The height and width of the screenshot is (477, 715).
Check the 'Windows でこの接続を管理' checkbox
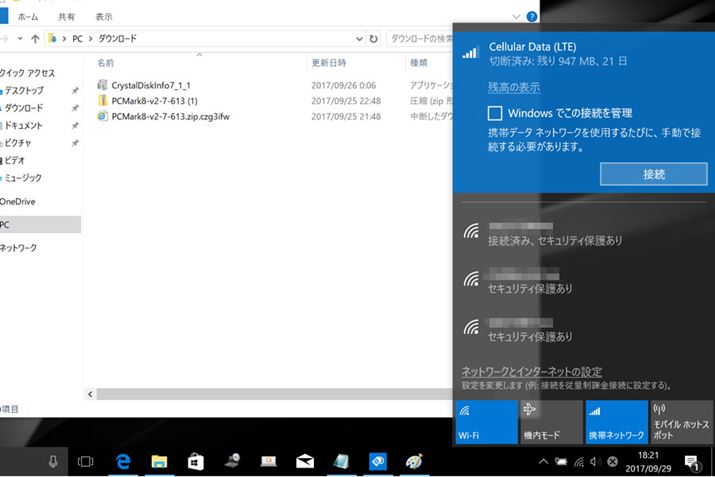coord(495,113)
